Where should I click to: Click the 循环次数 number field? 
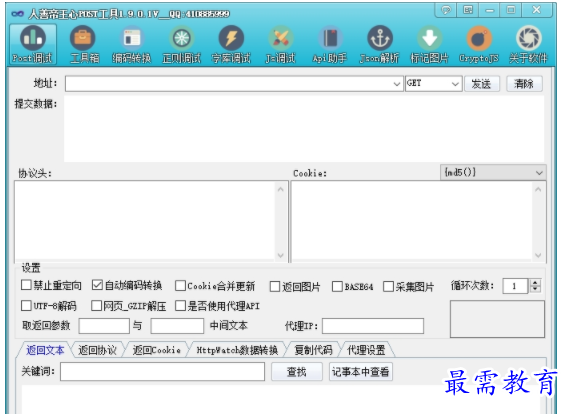[x=515, y=286]
